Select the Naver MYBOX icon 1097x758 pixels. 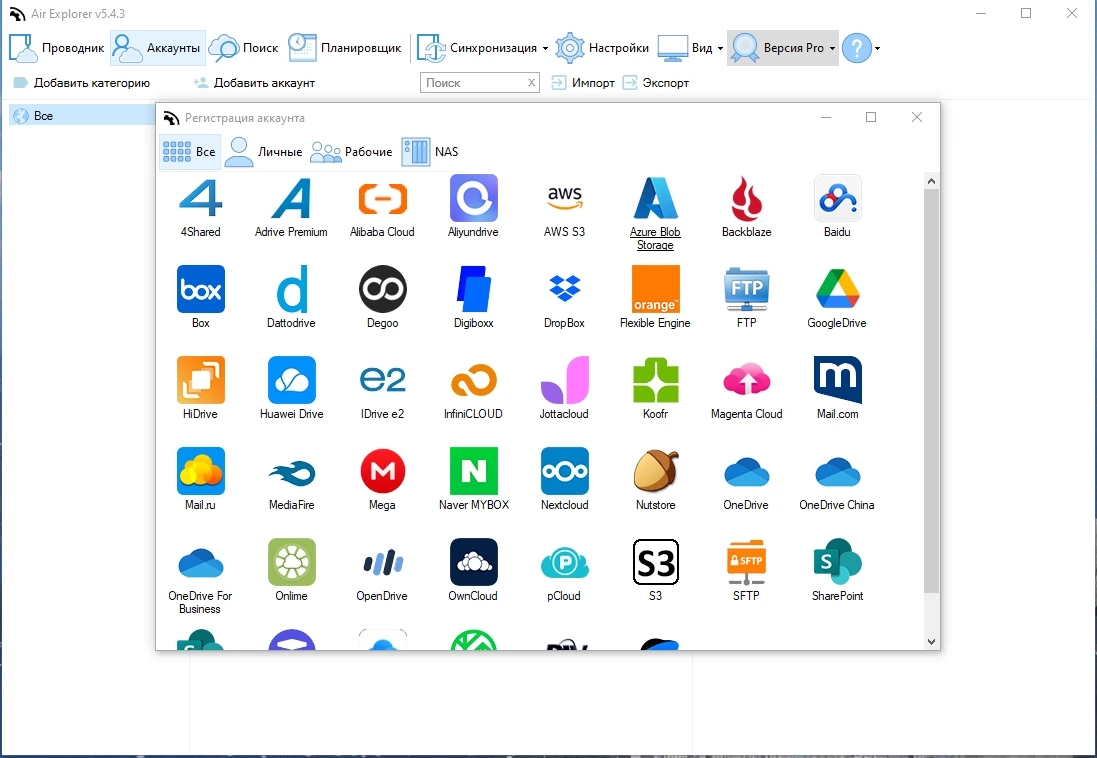pyautogui.click(x=474, y=471)
